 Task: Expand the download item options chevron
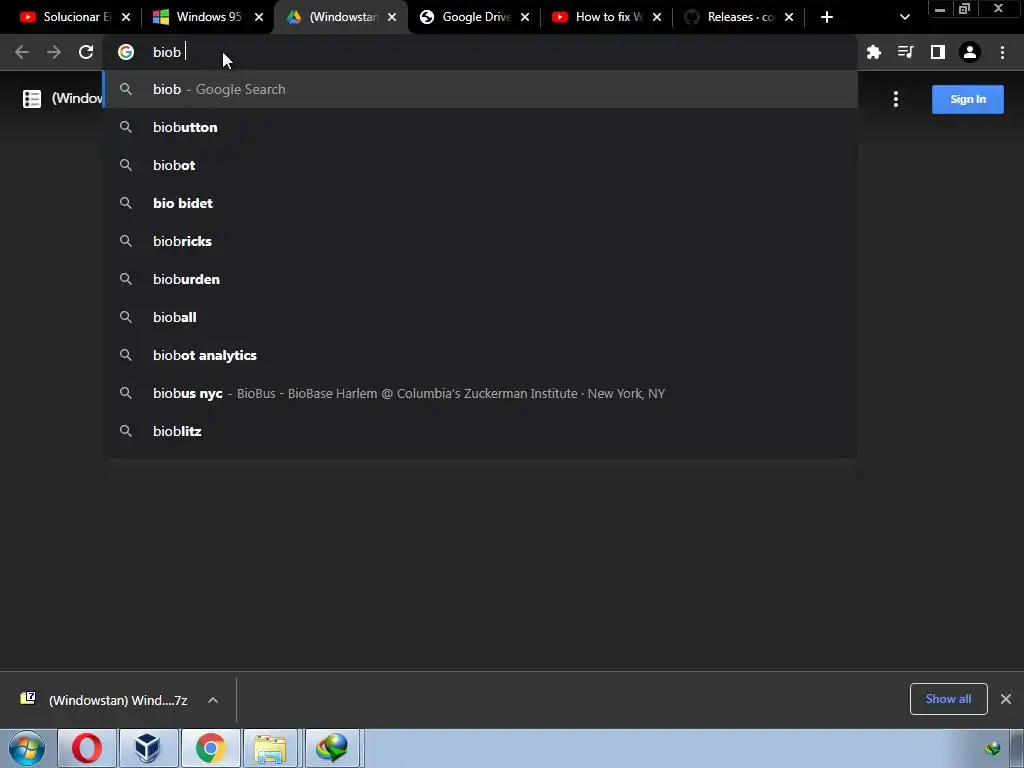point(212,700)
